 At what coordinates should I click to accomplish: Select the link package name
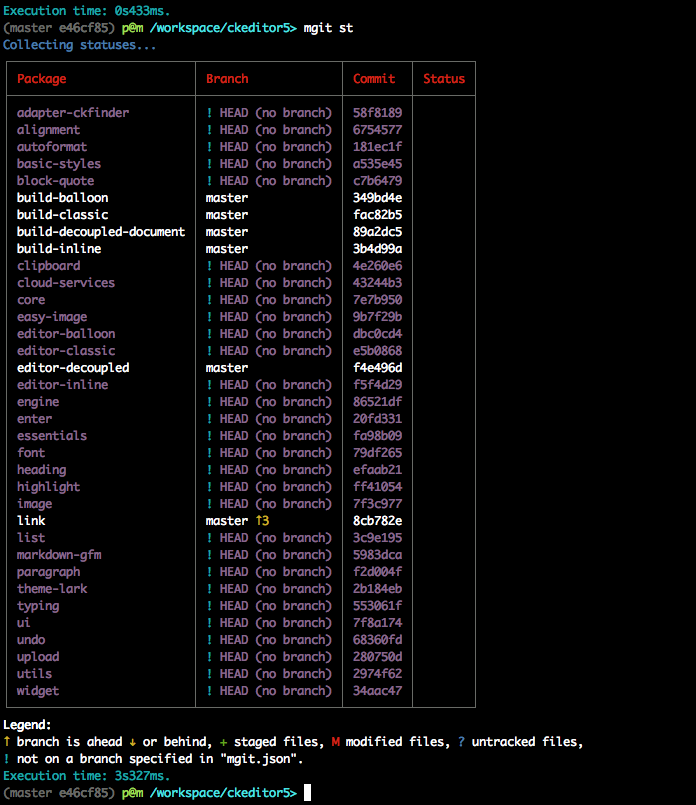tap(31, 521)
